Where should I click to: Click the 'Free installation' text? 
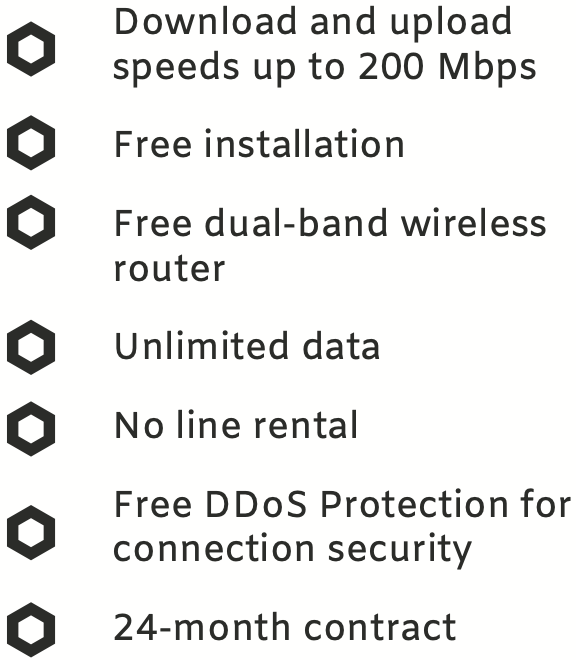click(x=259, y=144)
